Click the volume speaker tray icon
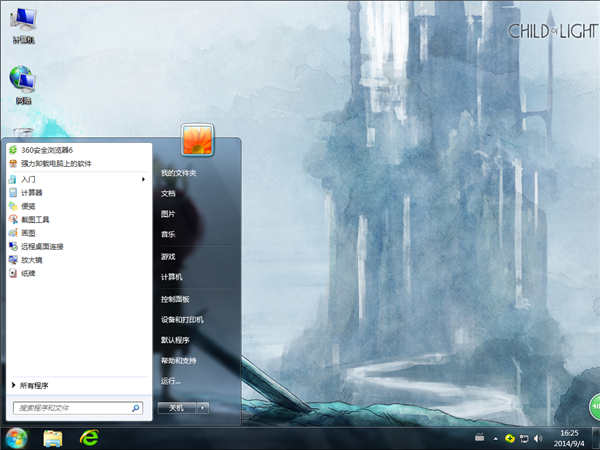 point(538,437)
